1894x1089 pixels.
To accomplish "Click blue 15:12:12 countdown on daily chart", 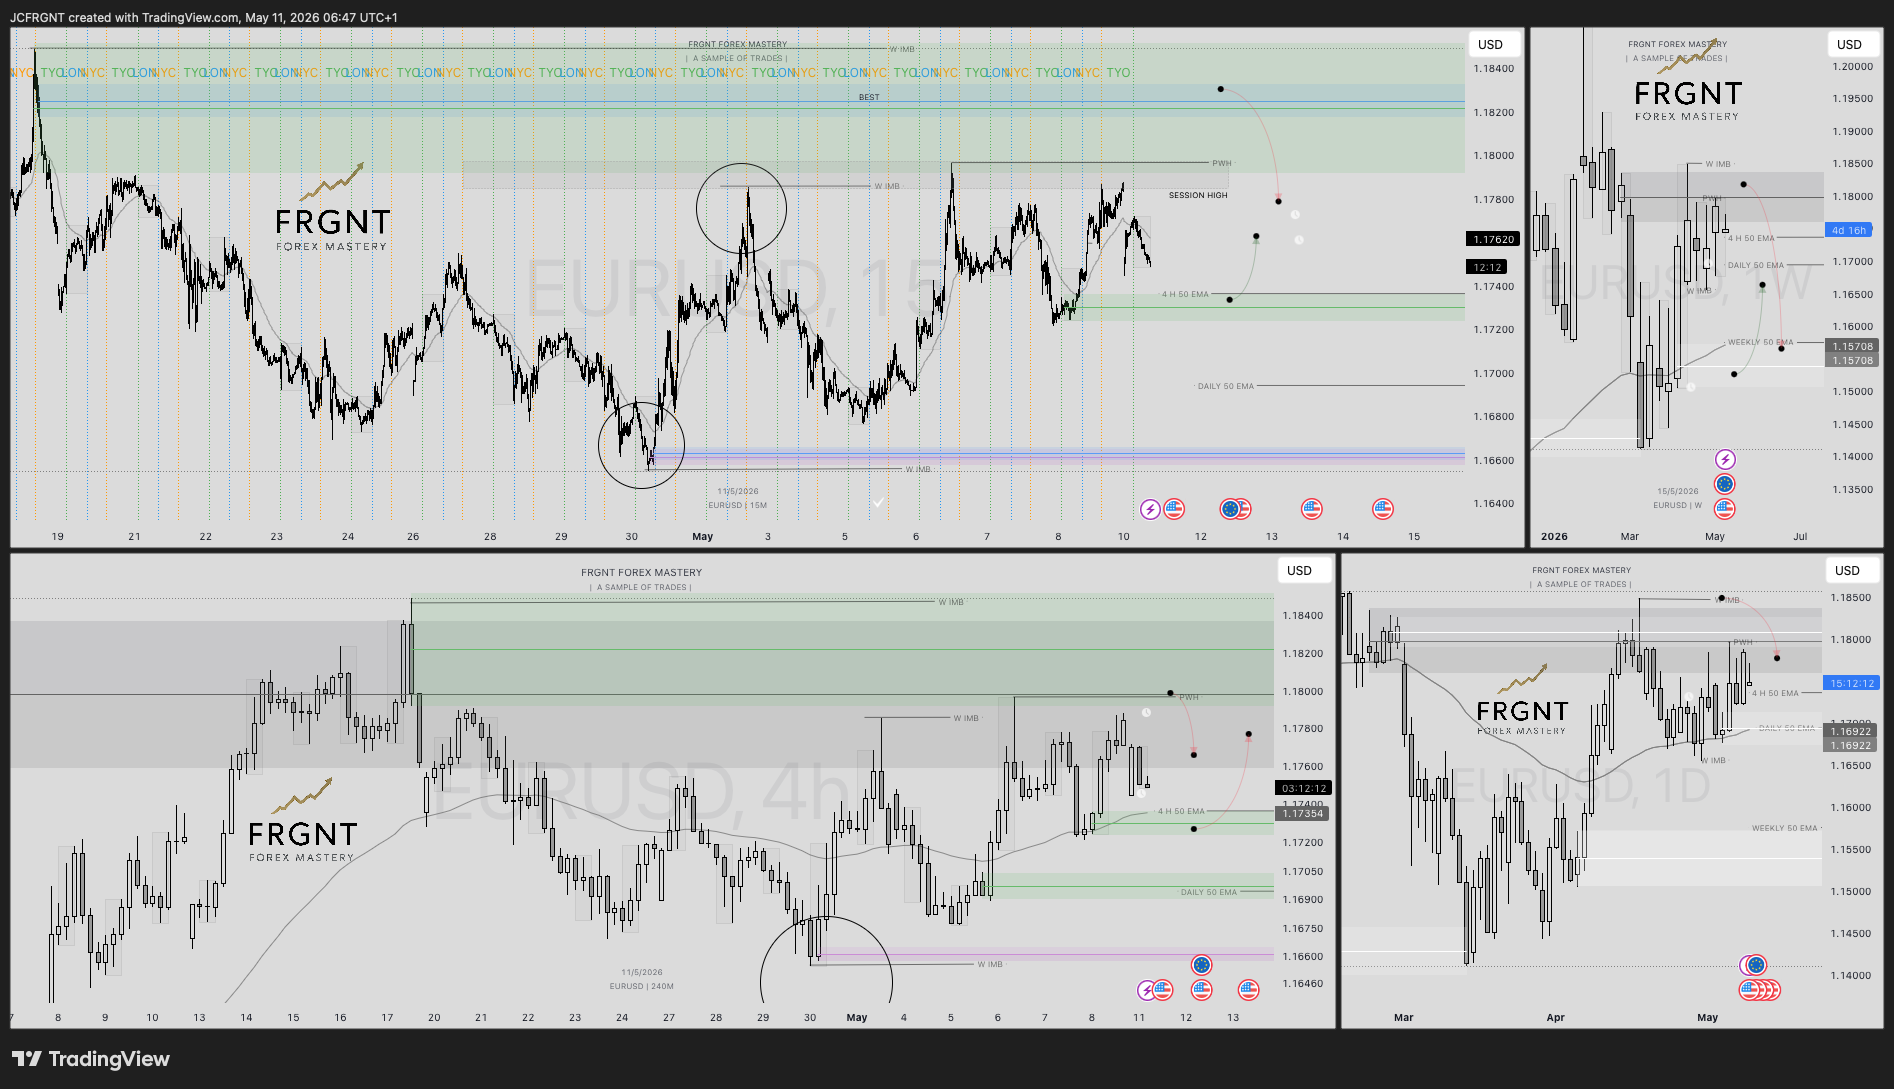I will pos(1852,683).
